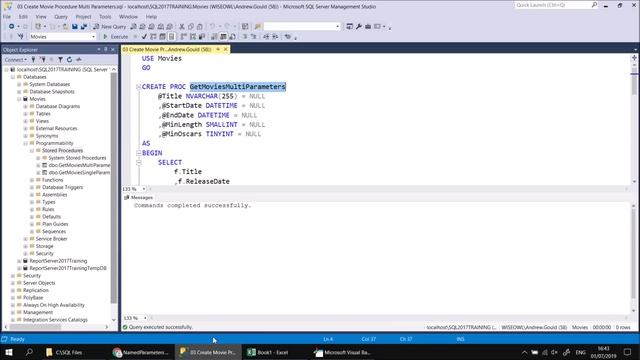640x360 pixels.
Task: Click the Execute query button
Action: (116, 37)
